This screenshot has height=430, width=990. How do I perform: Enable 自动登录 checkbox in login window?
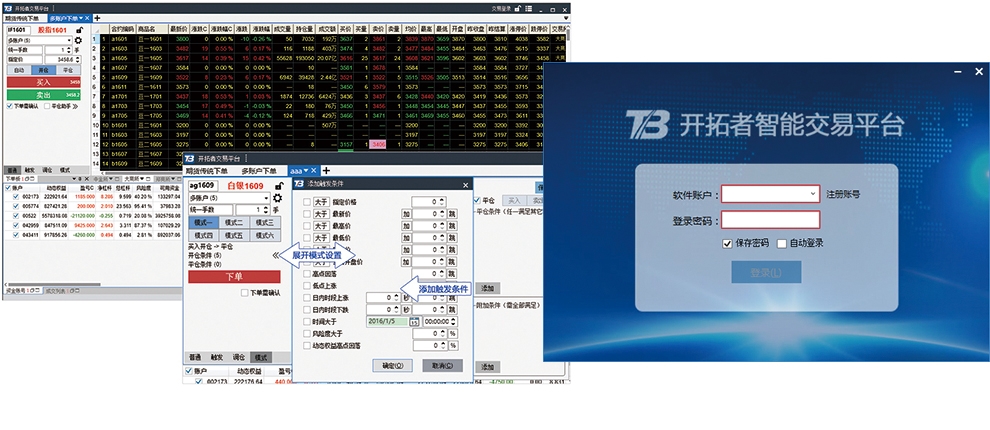782,243
